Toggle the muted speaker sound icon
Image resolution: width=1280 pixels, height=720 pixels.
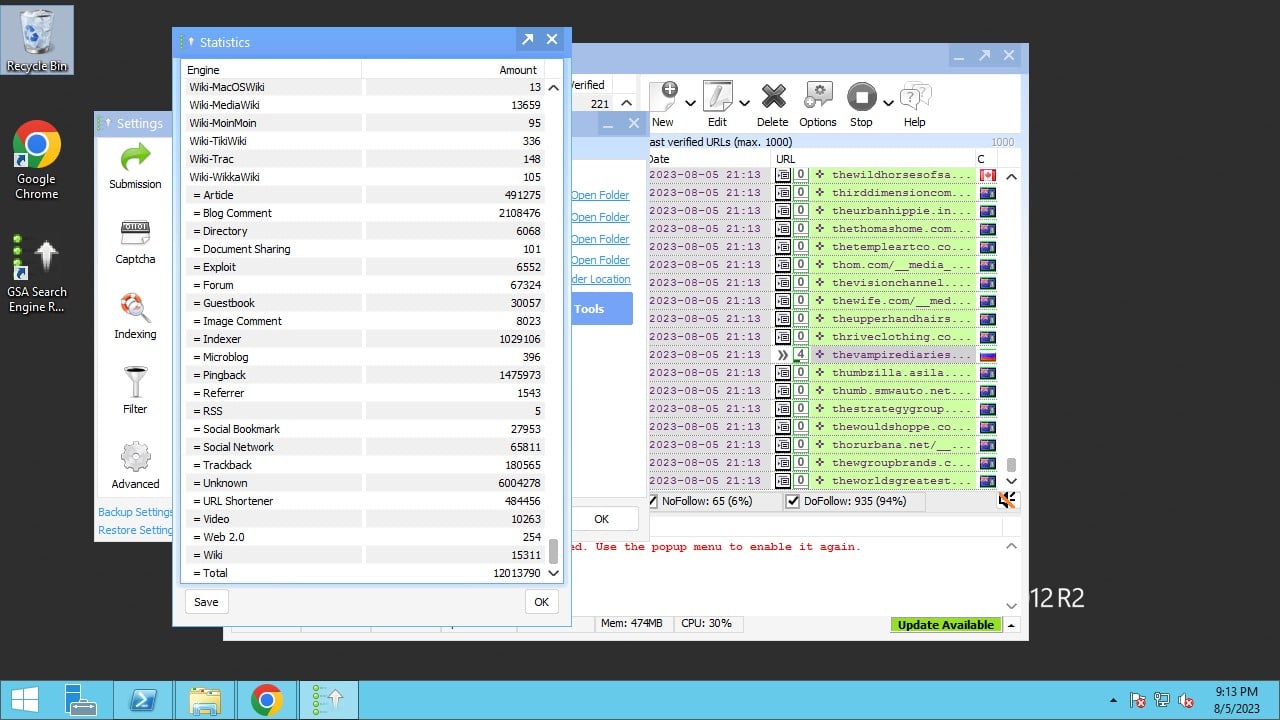tap(1007, 501)
